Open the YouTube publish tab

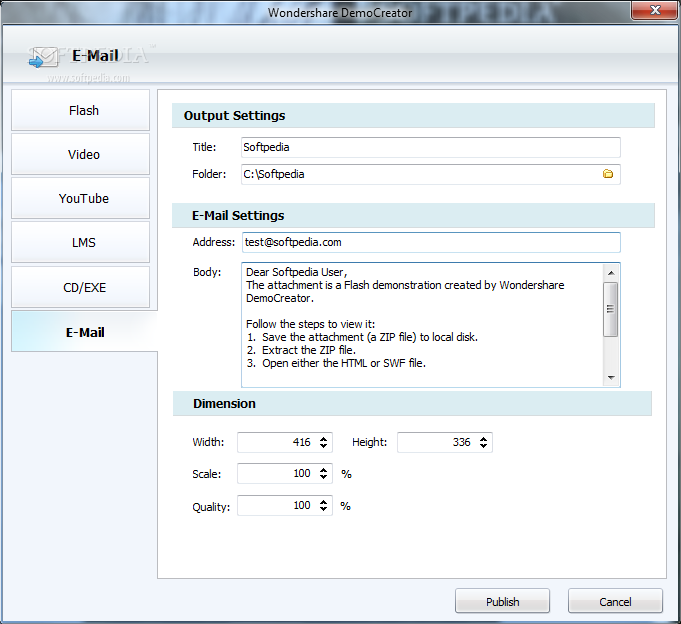80,198
